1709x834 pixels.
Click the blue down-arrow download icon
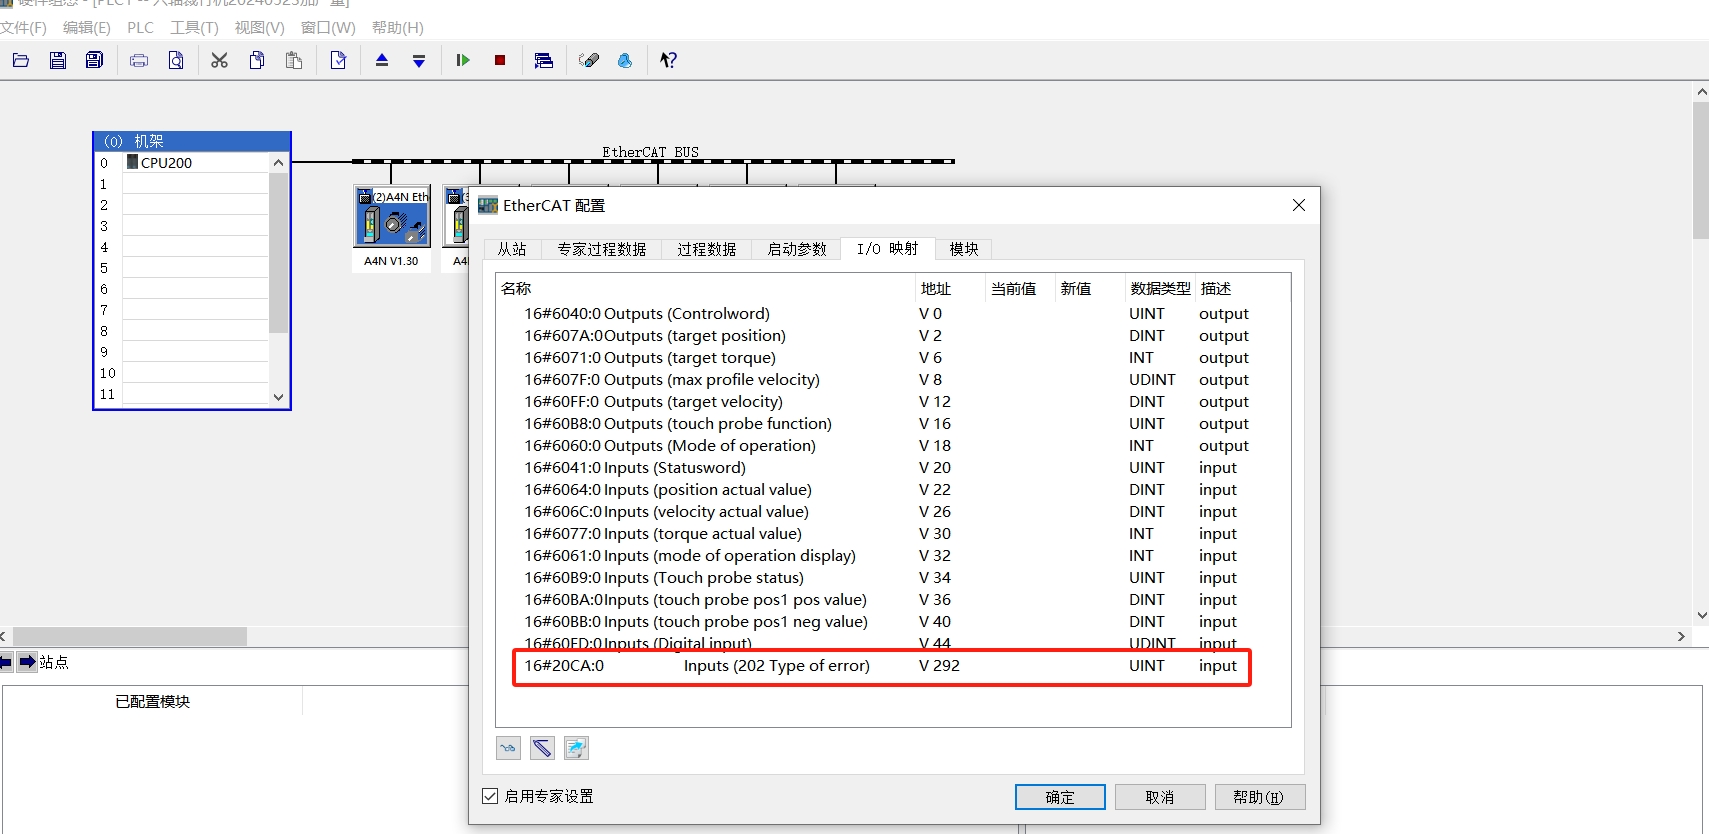click(419, 60)
